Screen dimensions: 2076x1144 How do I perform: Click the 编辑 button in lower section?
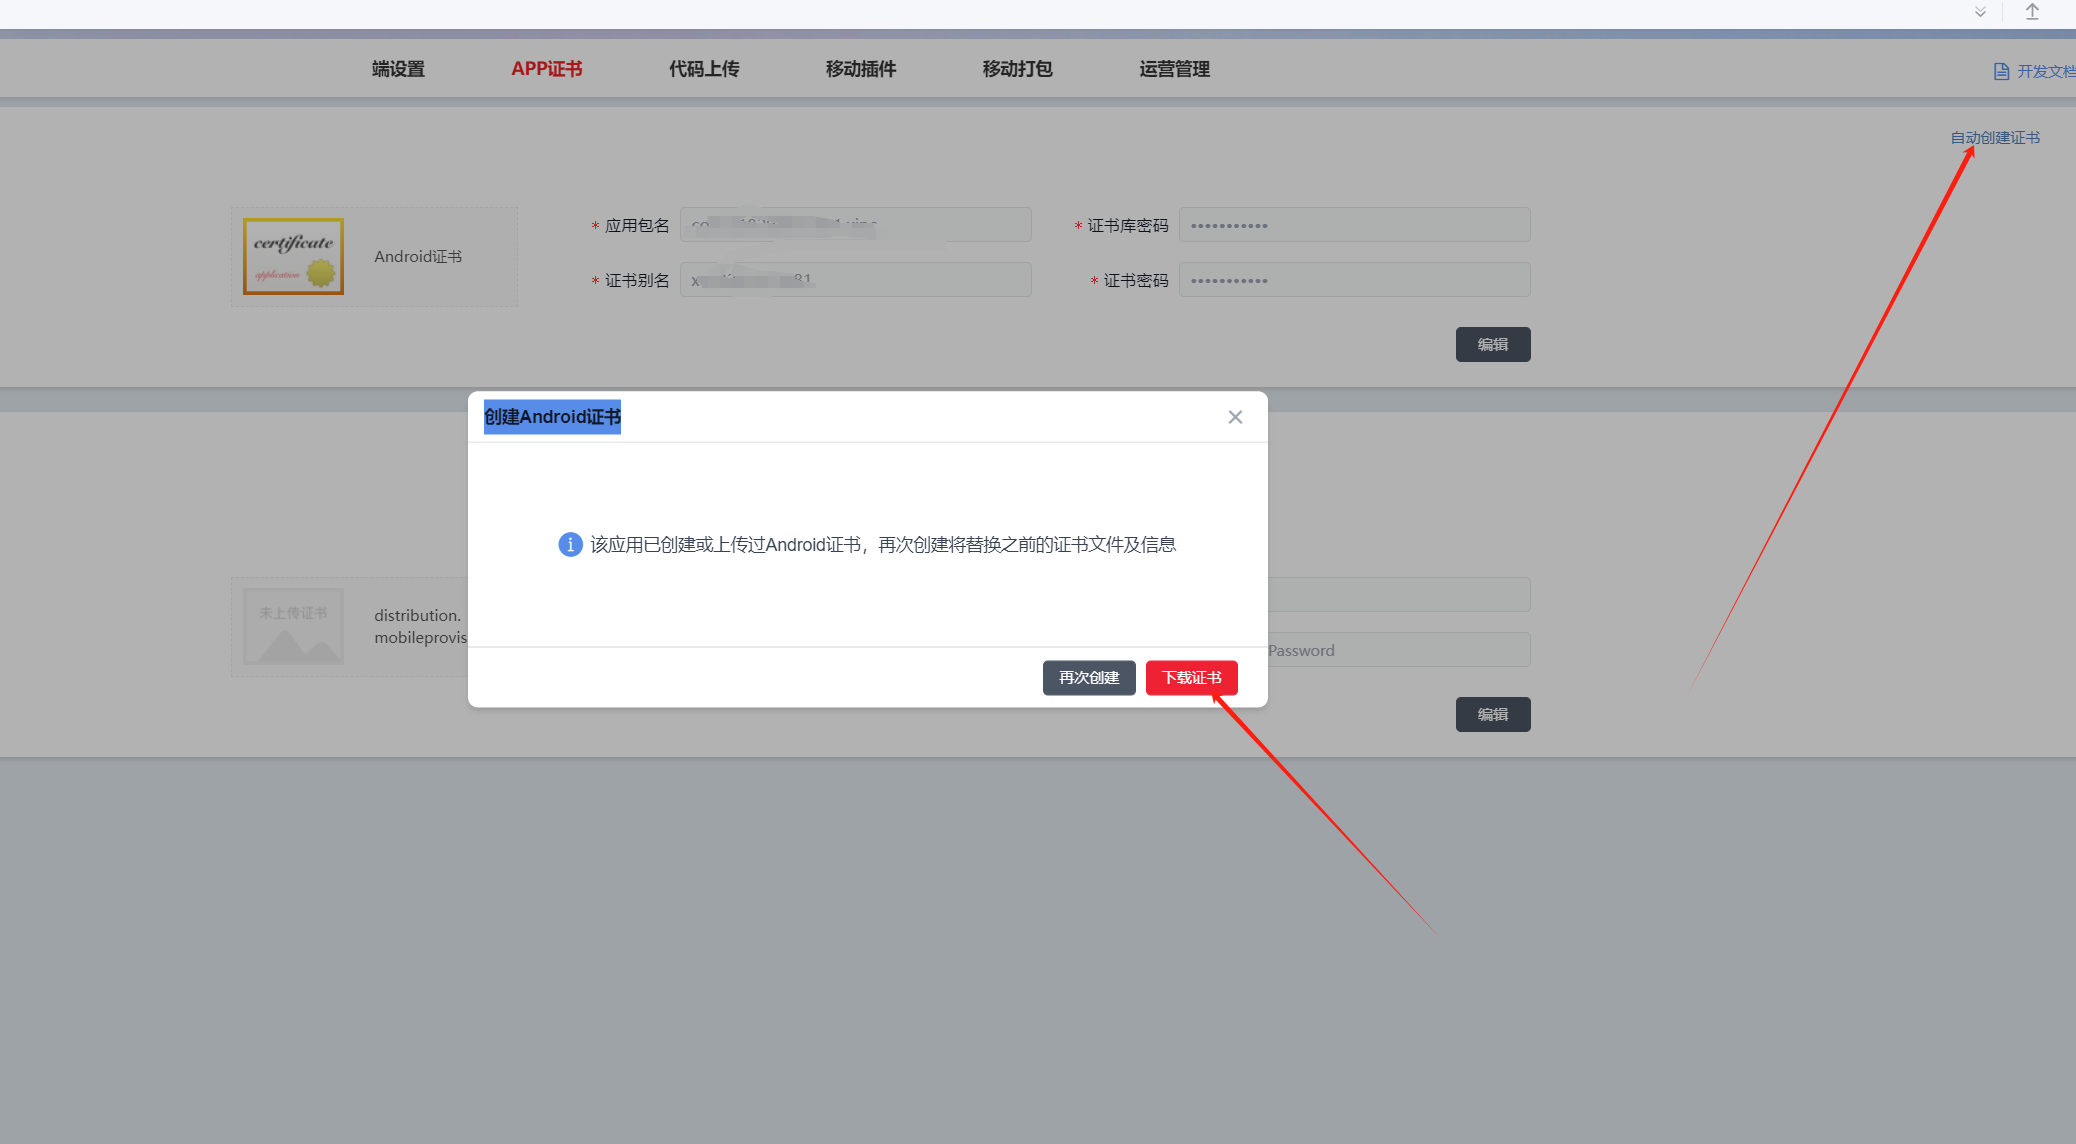1492,714
